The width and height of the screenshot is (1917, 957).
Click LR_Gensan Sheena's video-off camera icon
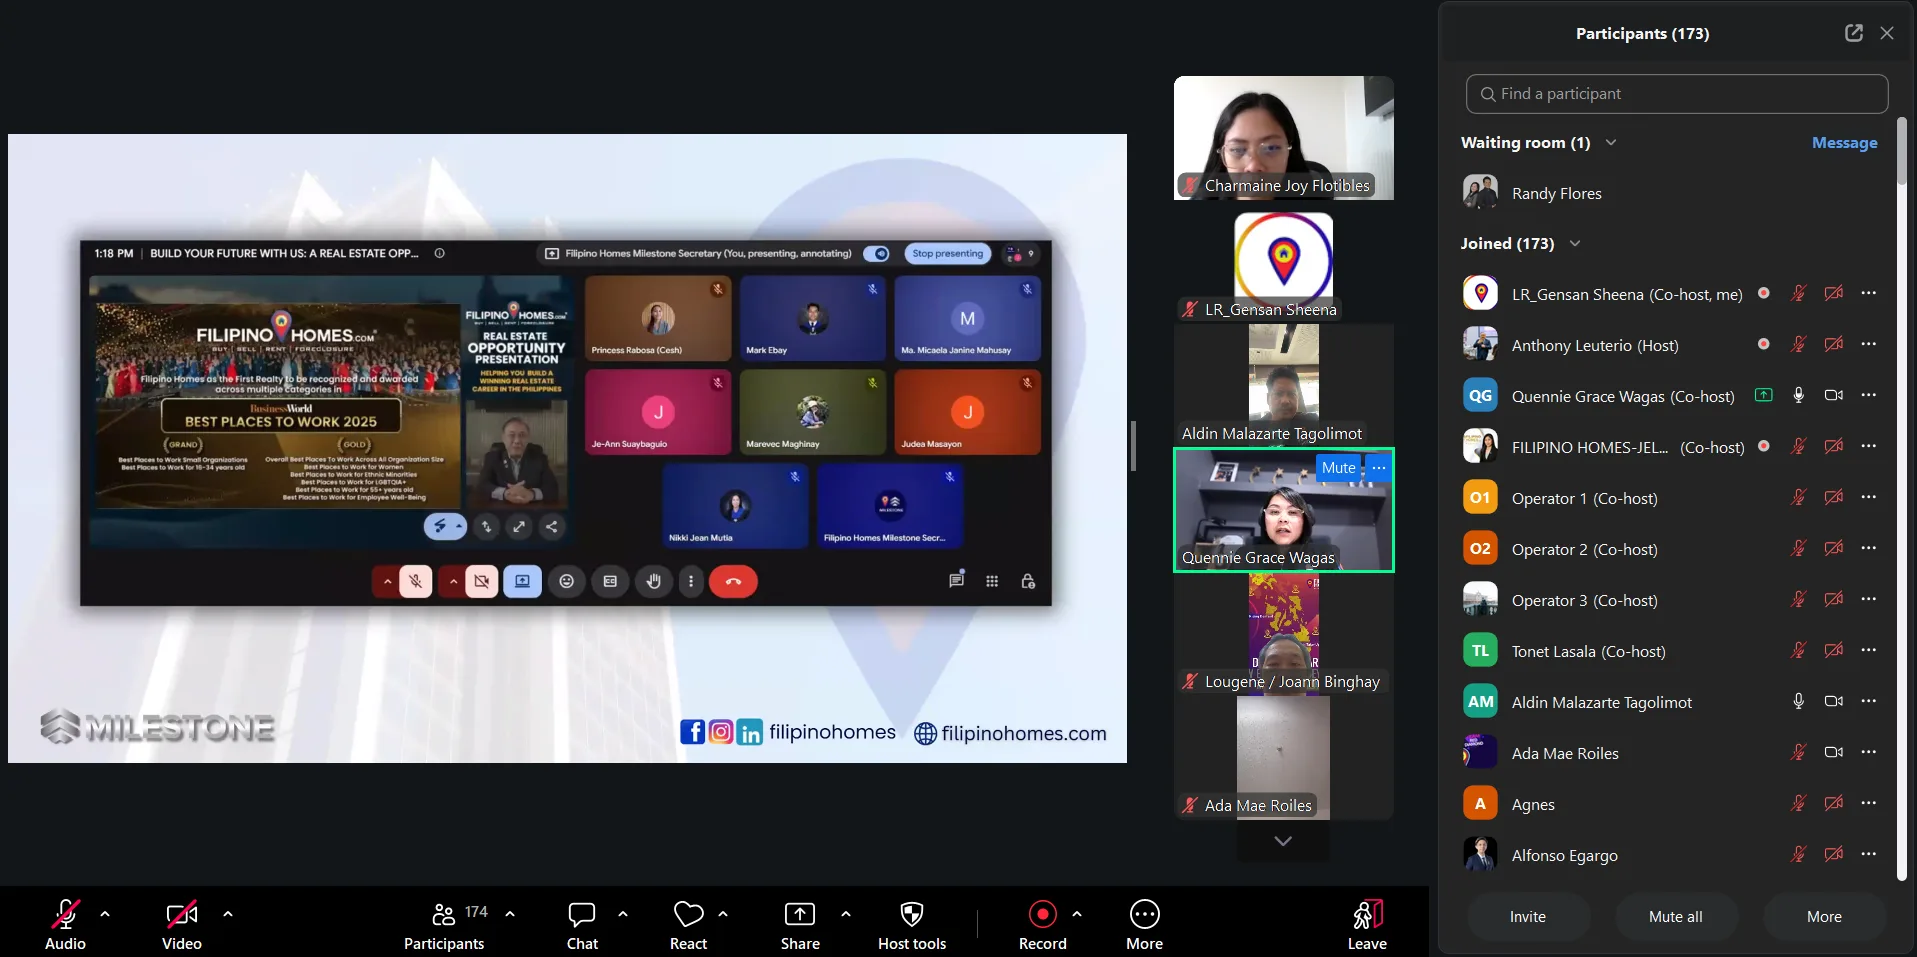click(1834, 294)
